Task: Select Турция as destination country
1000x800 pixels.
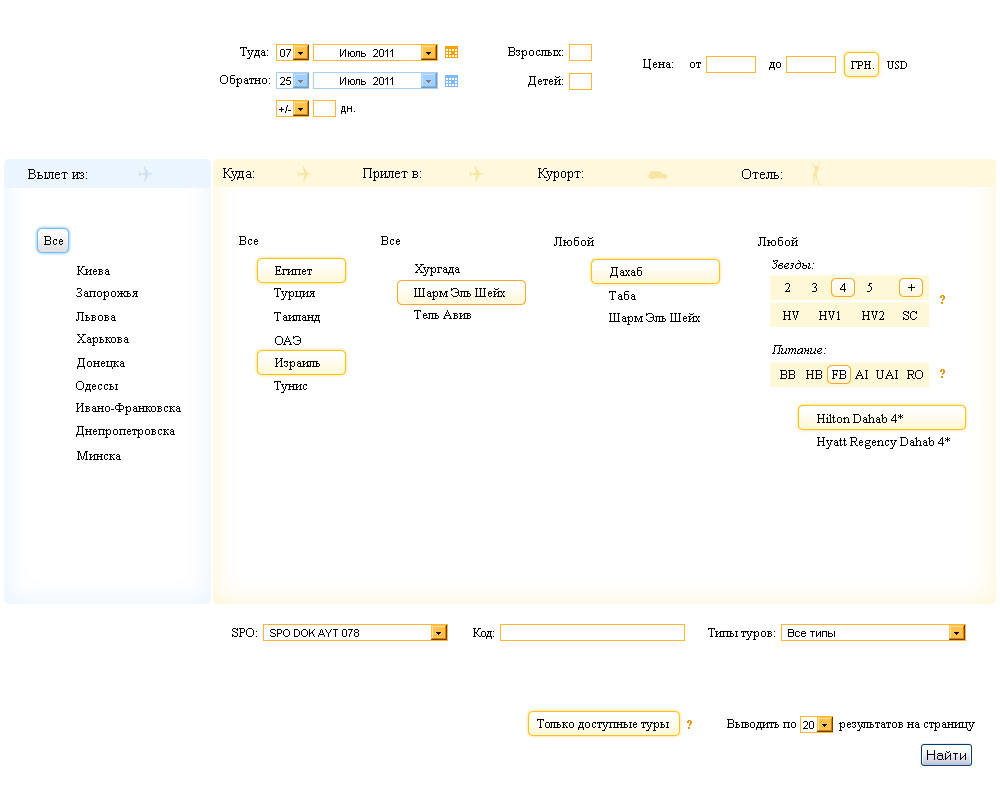Action: [294, 293]
